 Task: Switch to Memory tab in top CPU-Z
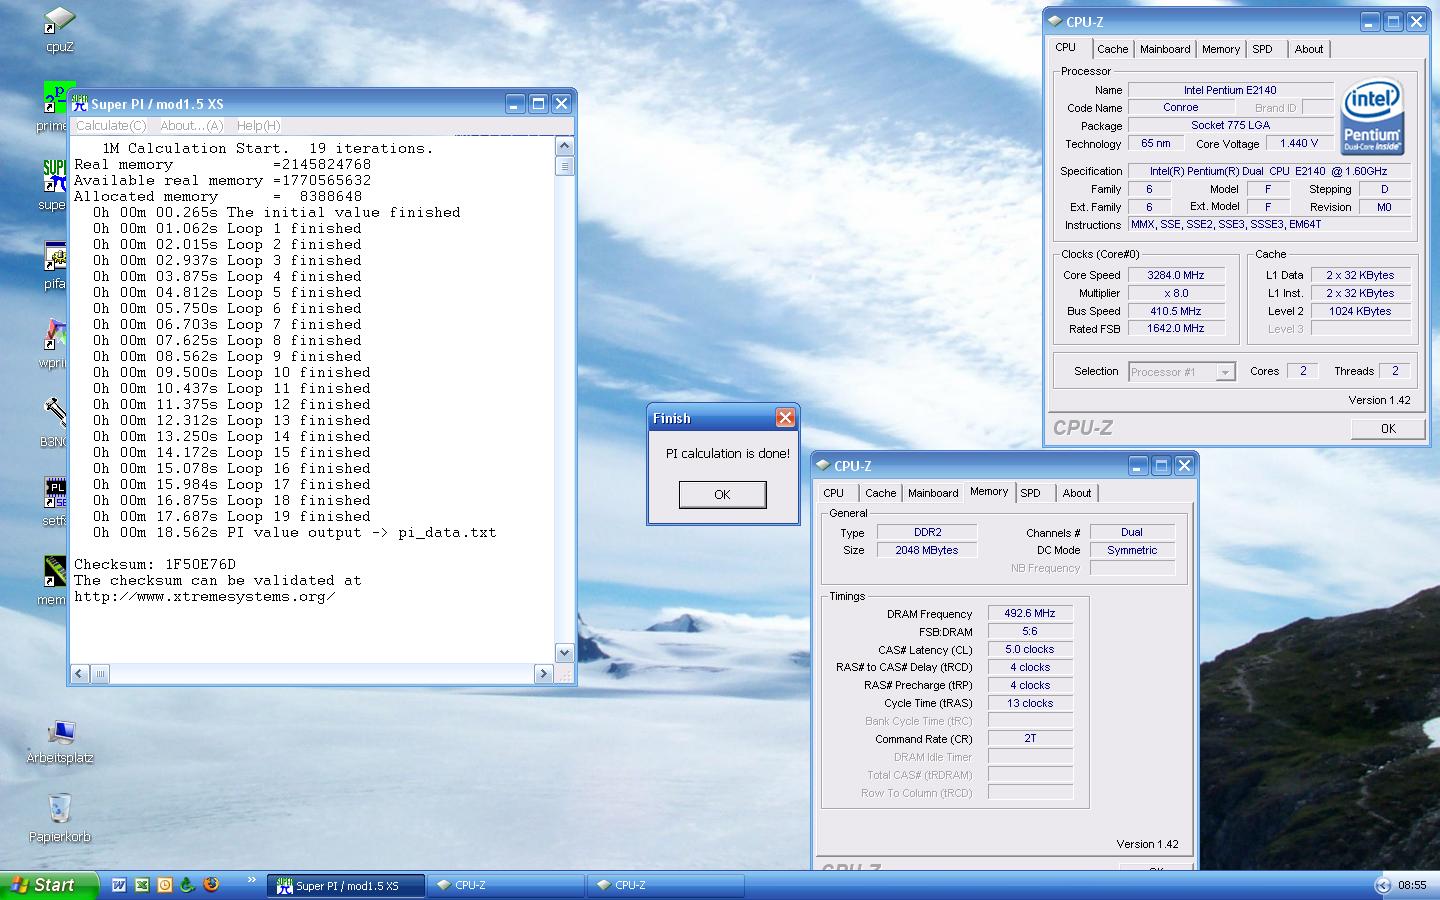coord(1221,49)
